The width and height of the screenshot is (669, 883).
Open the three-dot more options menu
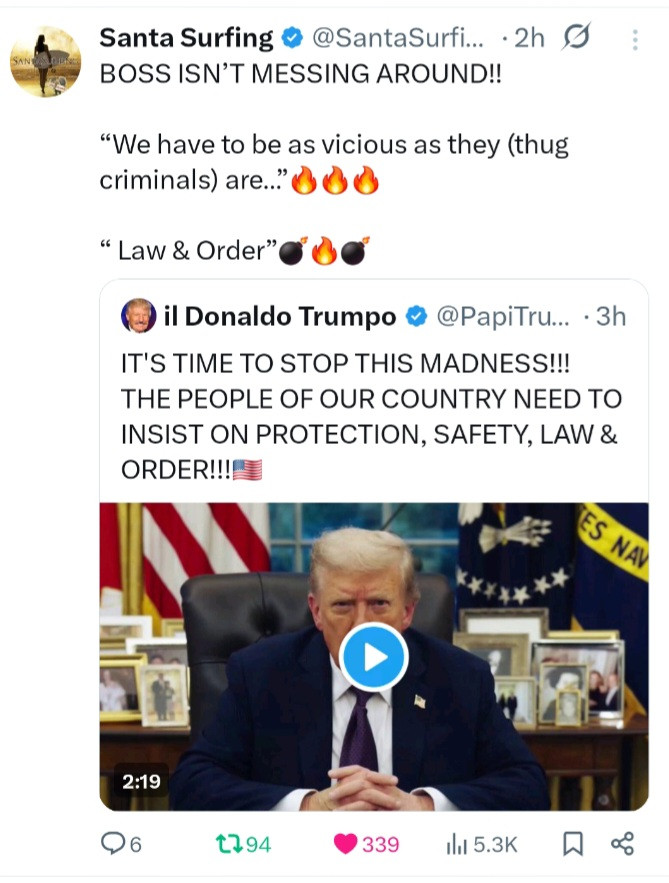point(635,40)
